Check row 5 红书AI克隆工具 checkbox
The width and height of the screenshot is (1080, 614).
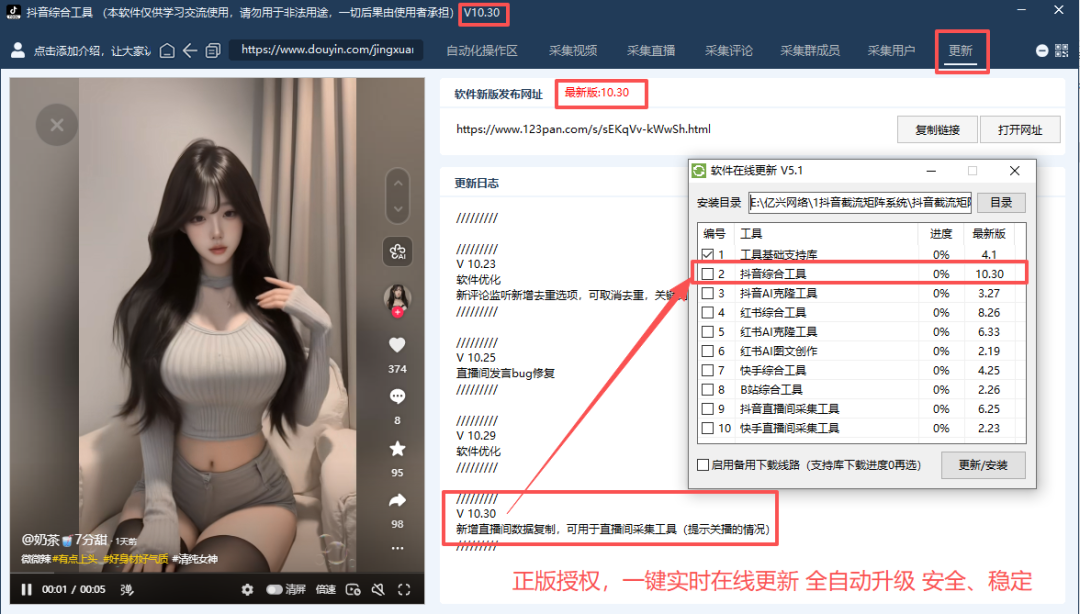point(707,331)
